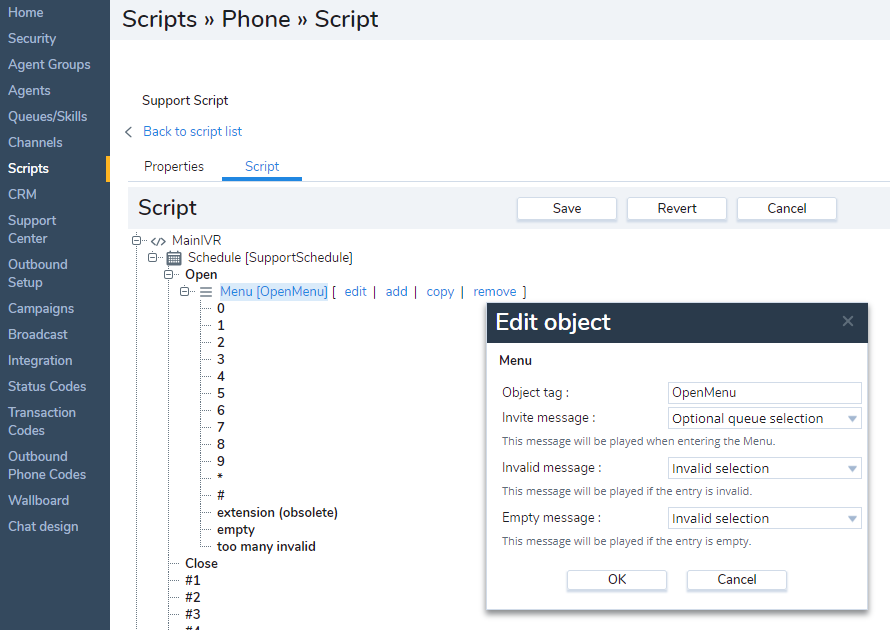Open Broadcast in the sidebar

click(37, 334)
